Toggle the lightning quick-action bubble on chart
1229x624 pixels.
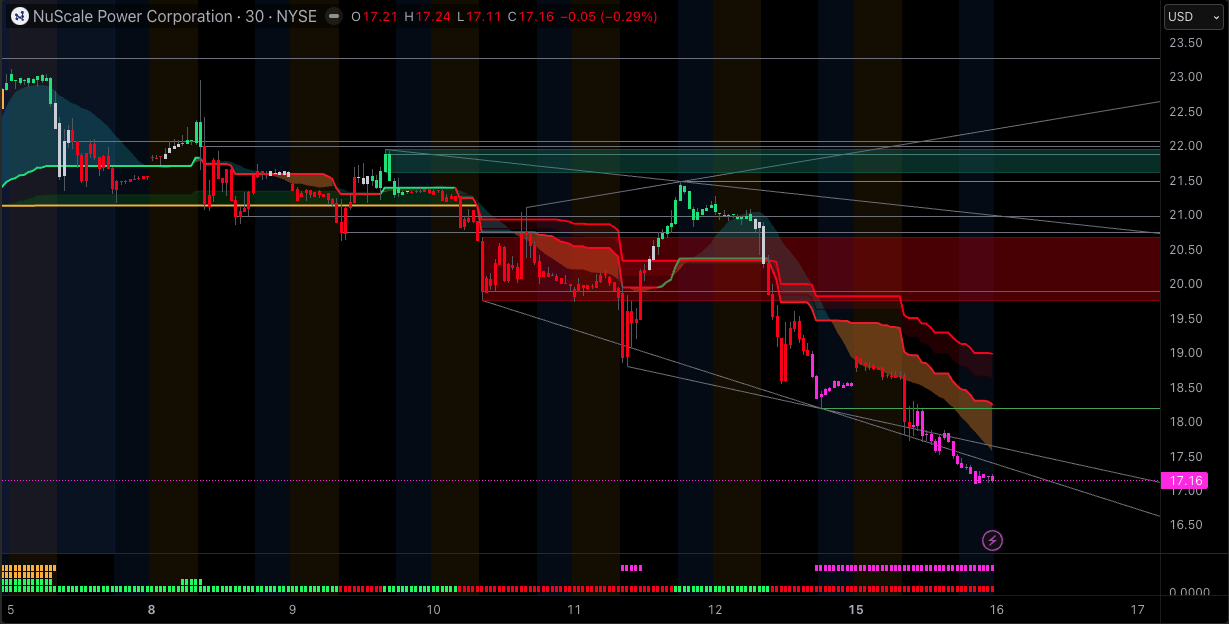pos(991,541)
